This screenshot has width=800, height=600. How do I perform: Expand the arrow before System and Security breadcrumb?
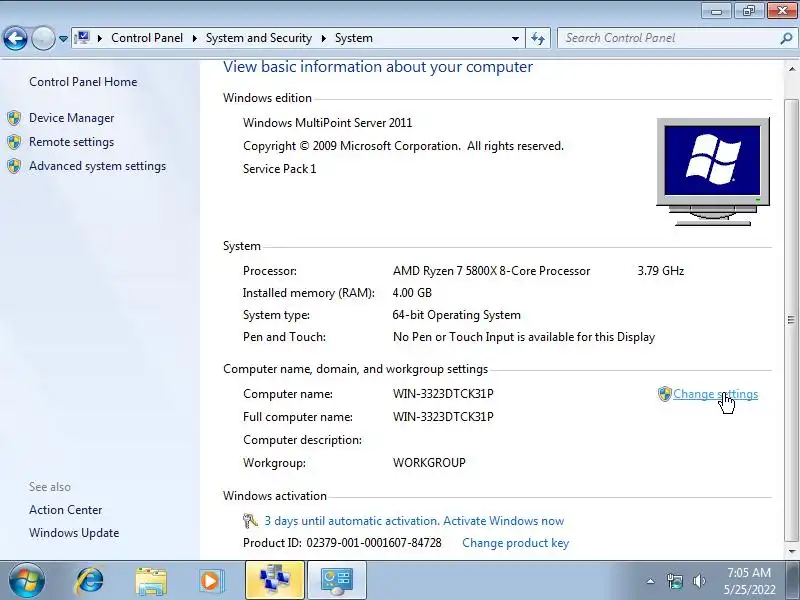coord(195,38)
